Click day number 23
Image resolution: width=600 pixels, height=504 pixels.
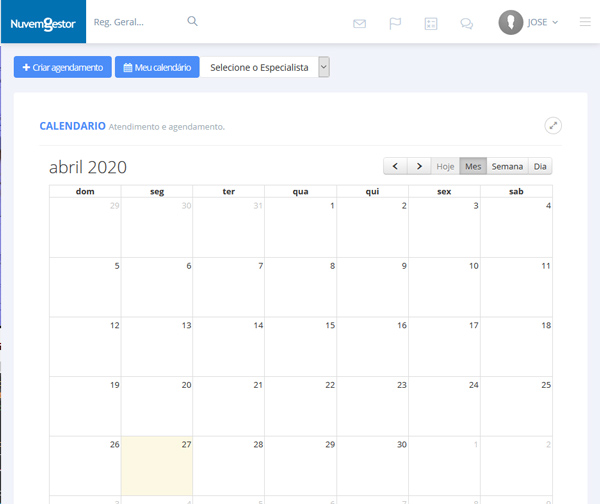tap(402, 385)
